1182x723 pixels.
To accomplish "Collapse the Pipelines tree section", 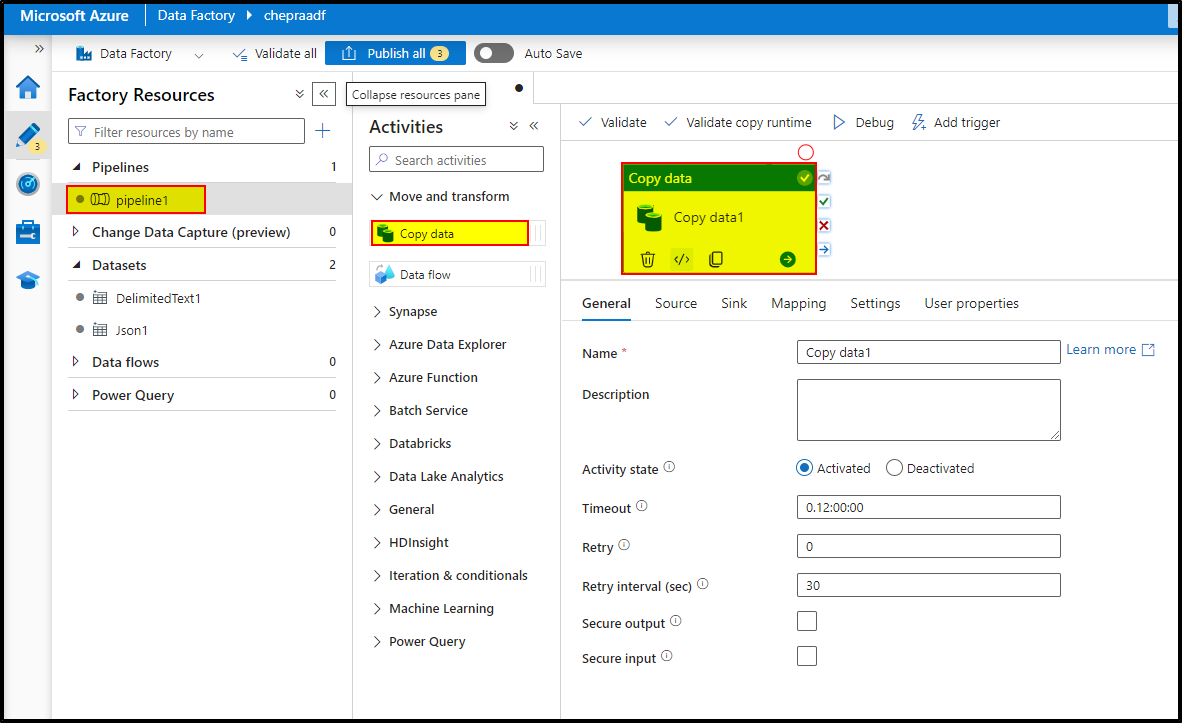I will (x=76, y=167).
